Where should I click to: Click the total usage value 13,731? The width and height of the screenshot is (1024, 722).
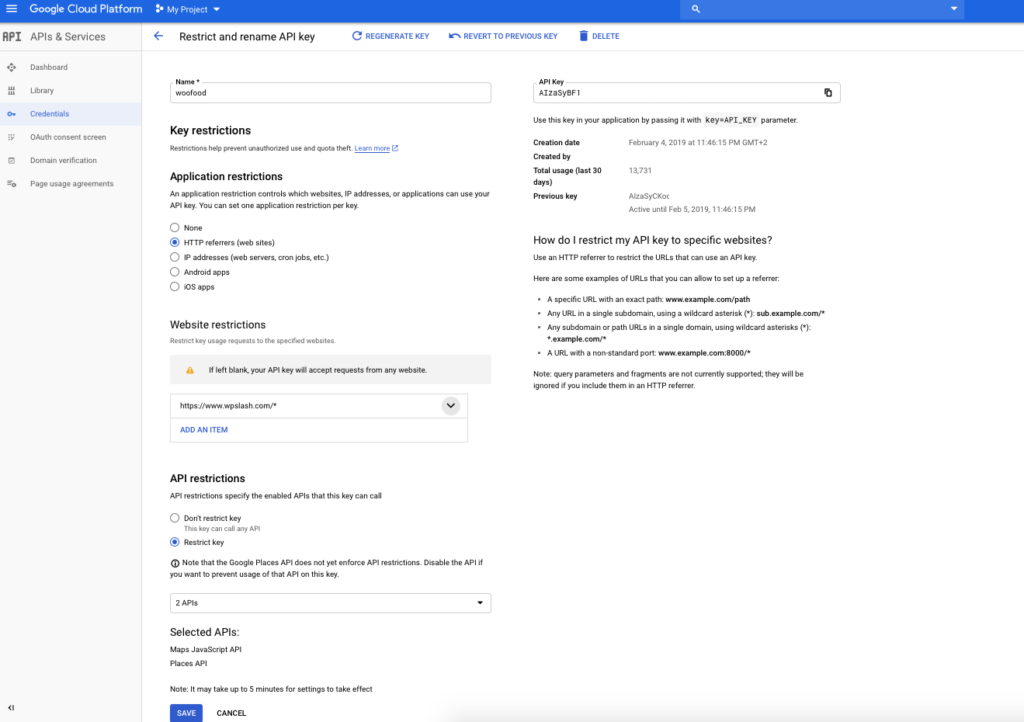640,170
